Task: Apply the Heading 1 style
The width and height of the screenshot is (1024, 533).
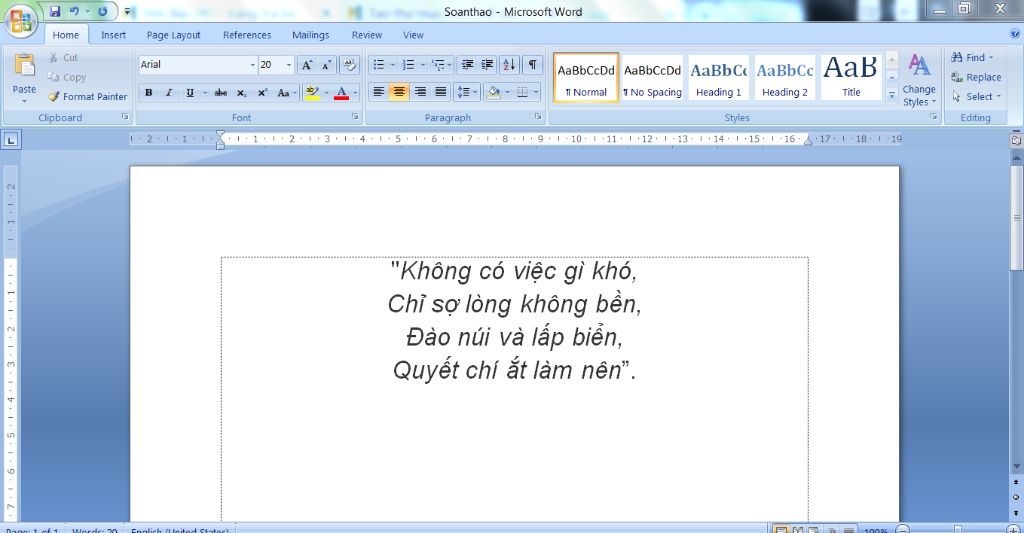Action: [x=718, y=78]
